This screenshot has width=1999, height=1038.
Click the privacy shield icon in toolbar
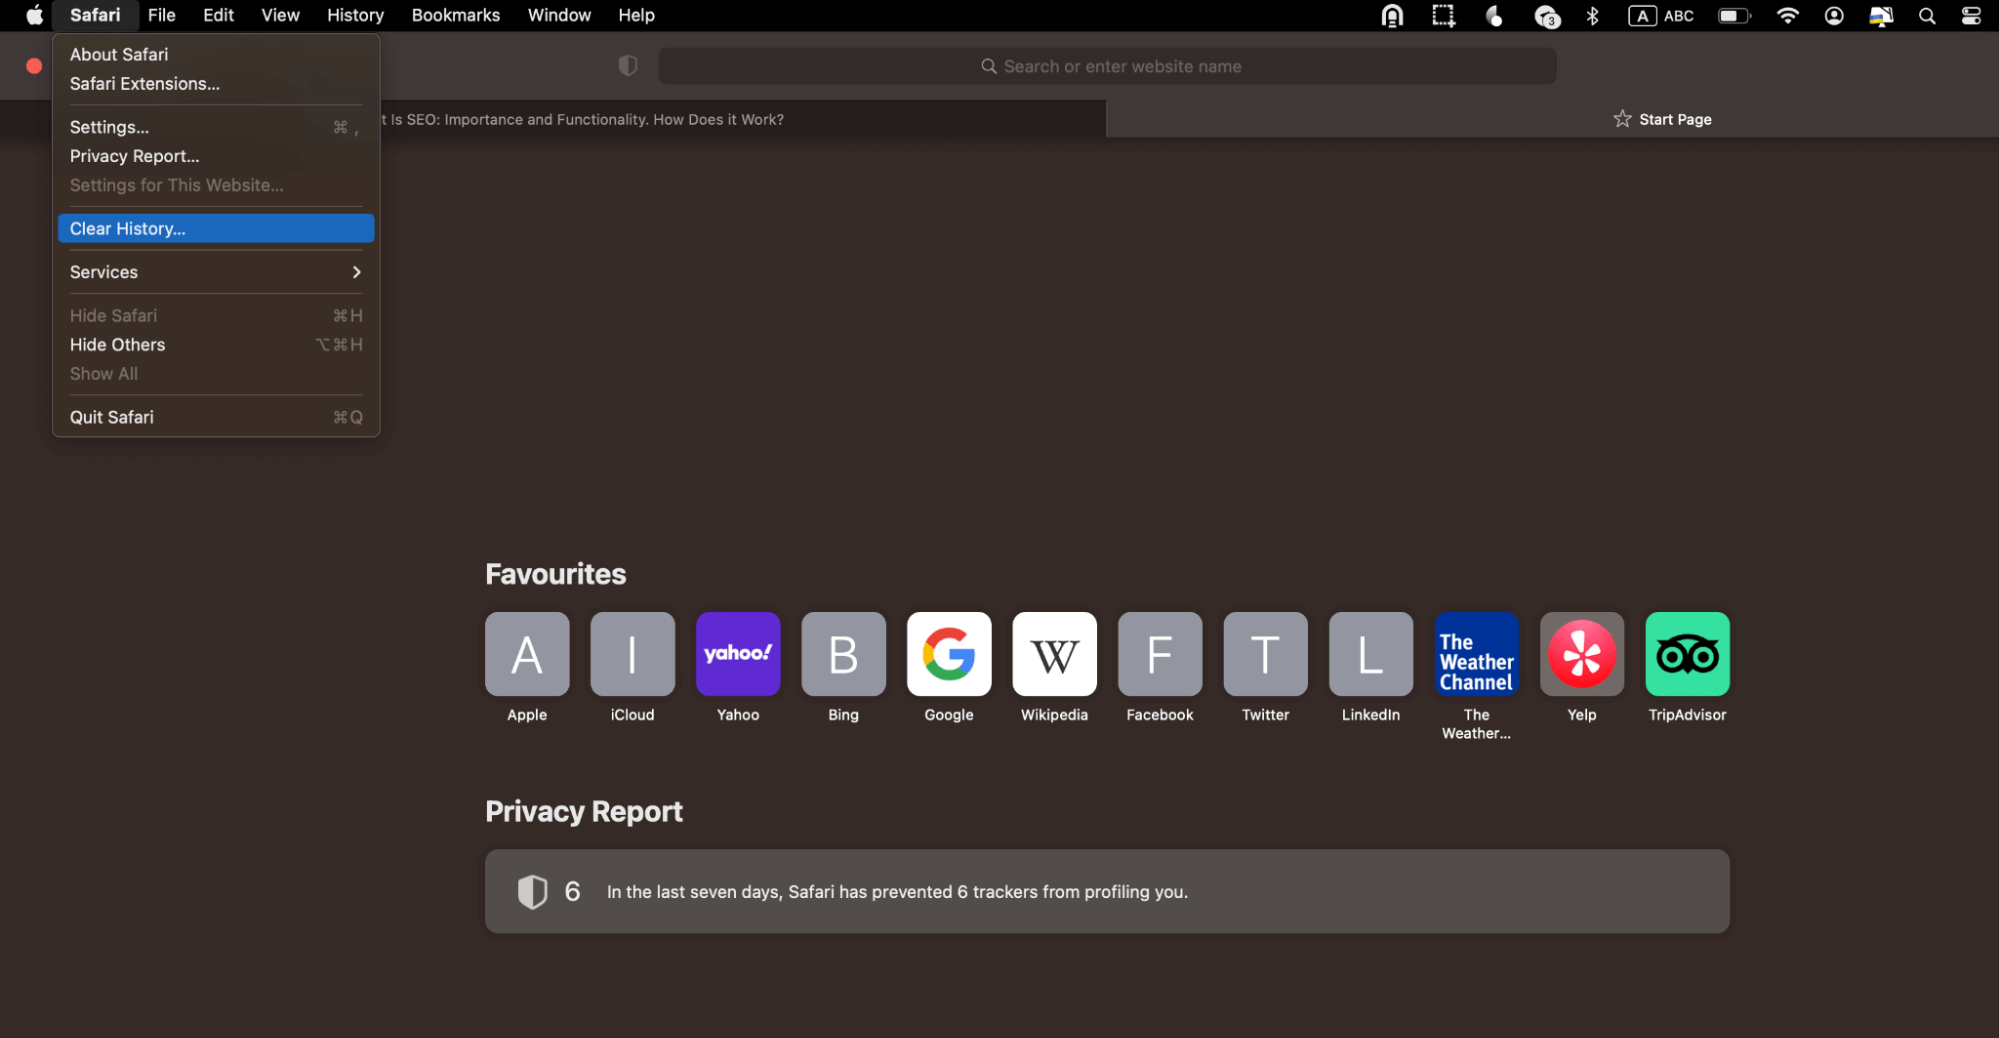click(628, 66)
